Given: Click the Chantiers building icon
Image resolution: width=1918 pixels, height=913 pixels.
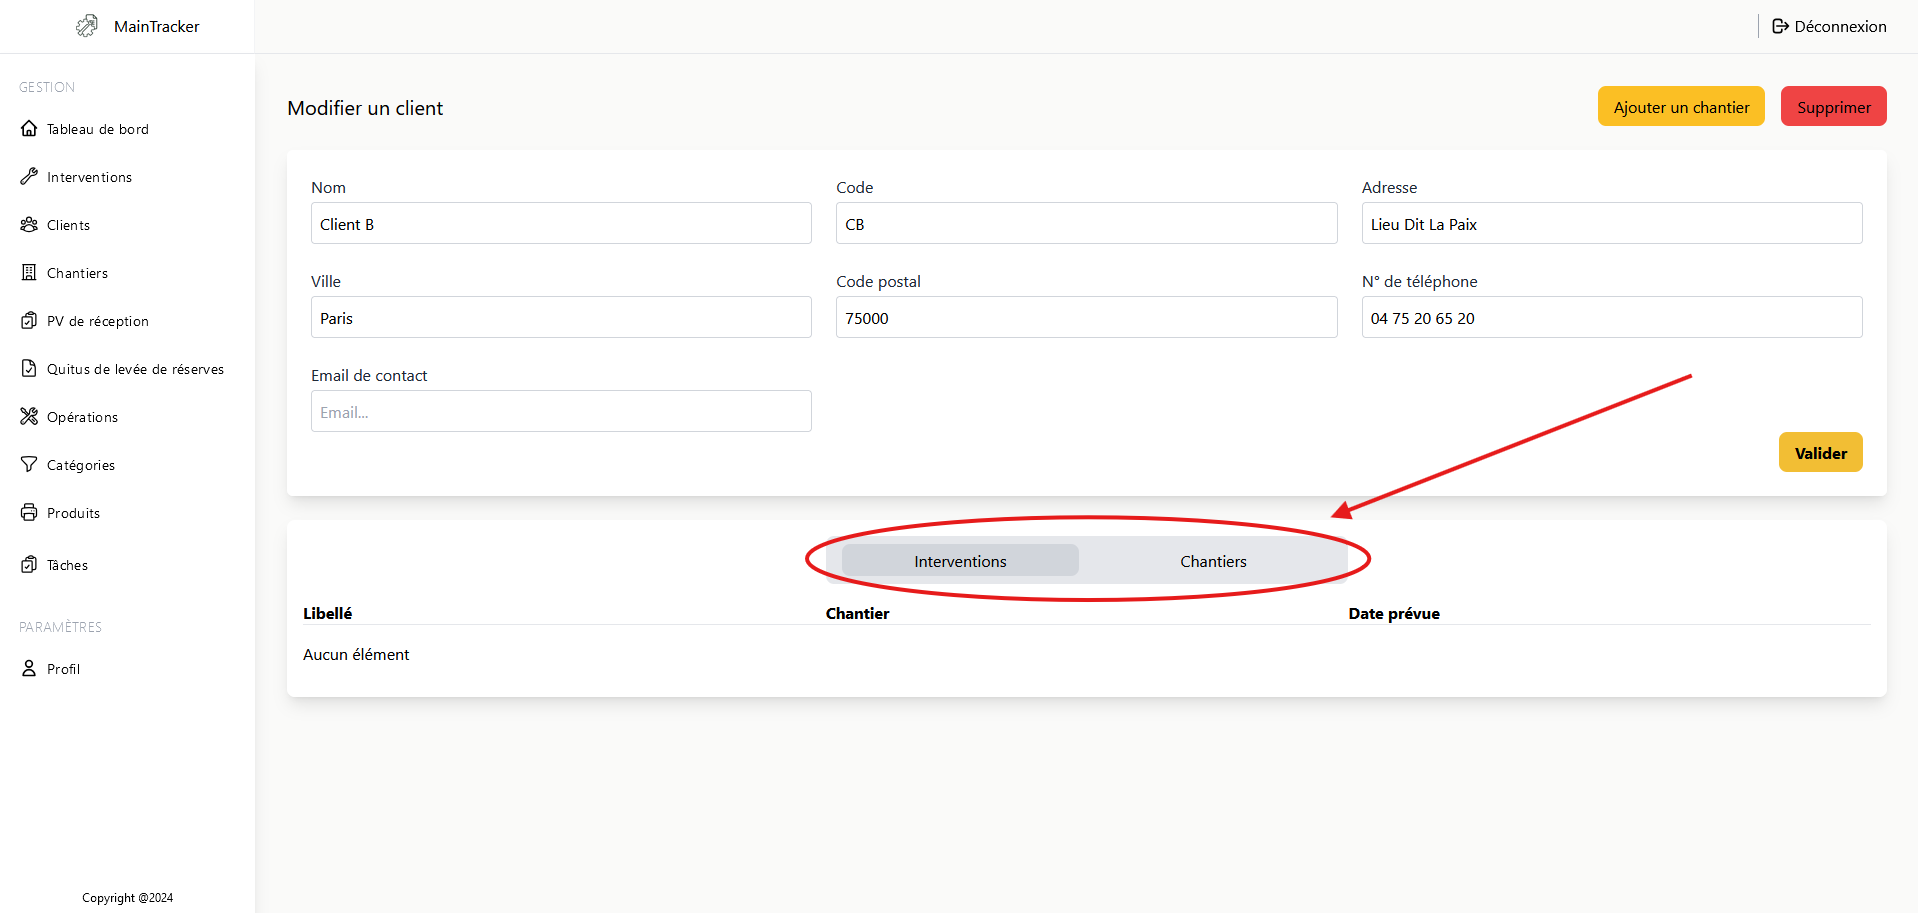Looking at the screenshot, I should coord(29,273).
